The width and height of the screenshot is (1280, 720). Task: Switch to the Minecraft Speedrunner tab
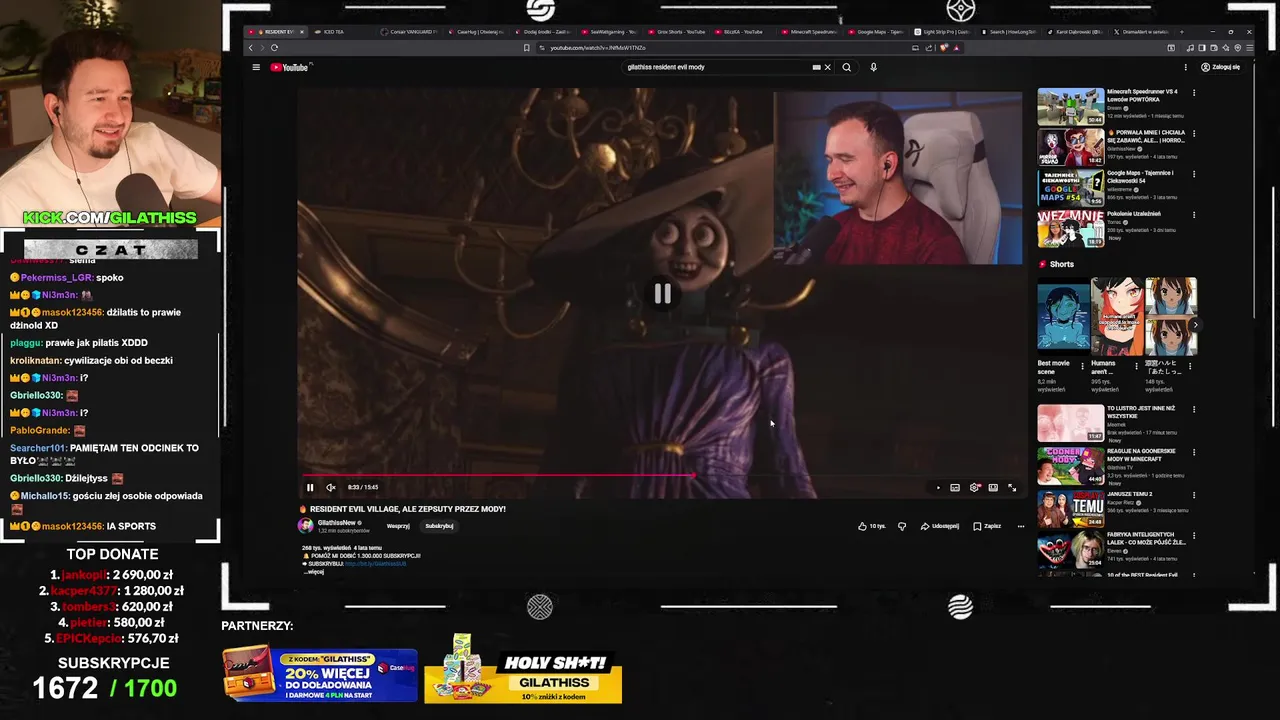point(811,32)
